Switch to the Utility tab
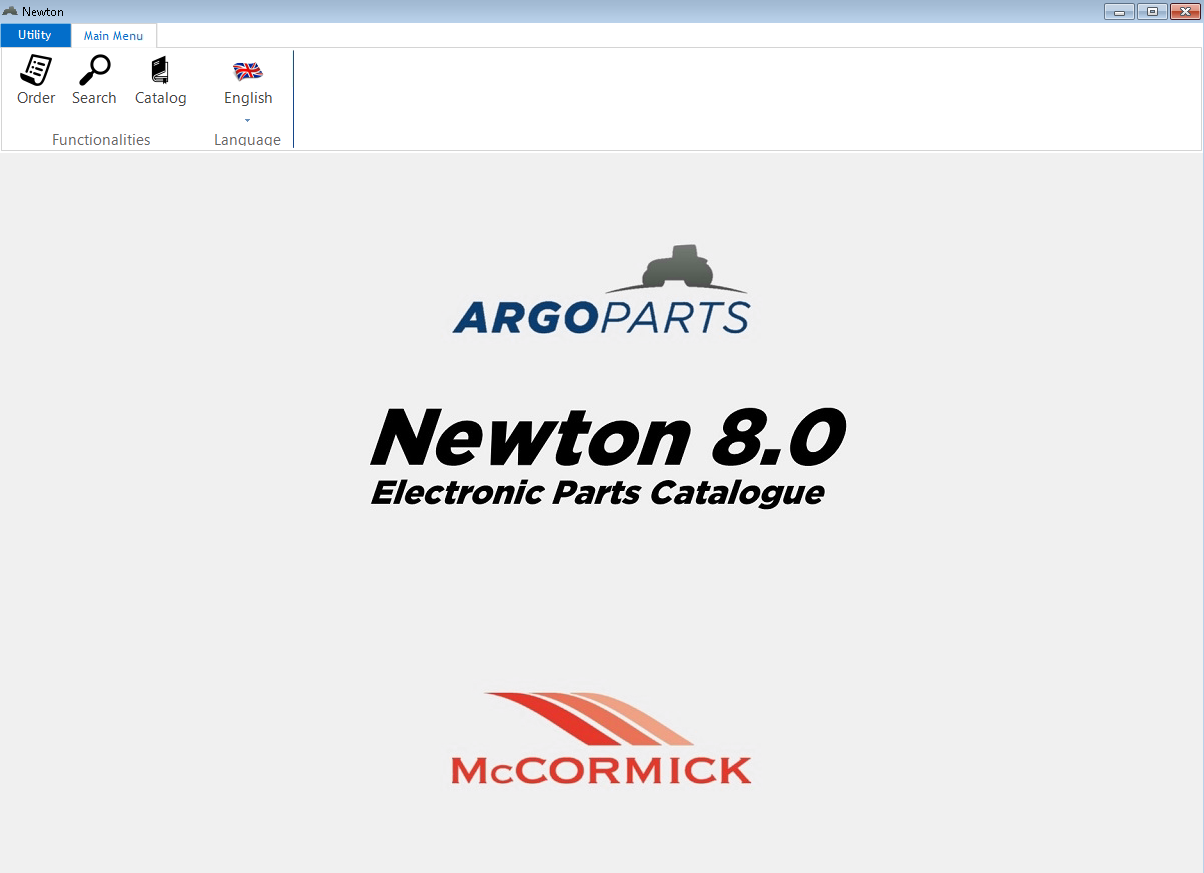This screenshot has height=873, width=1204. pos(35,35)
